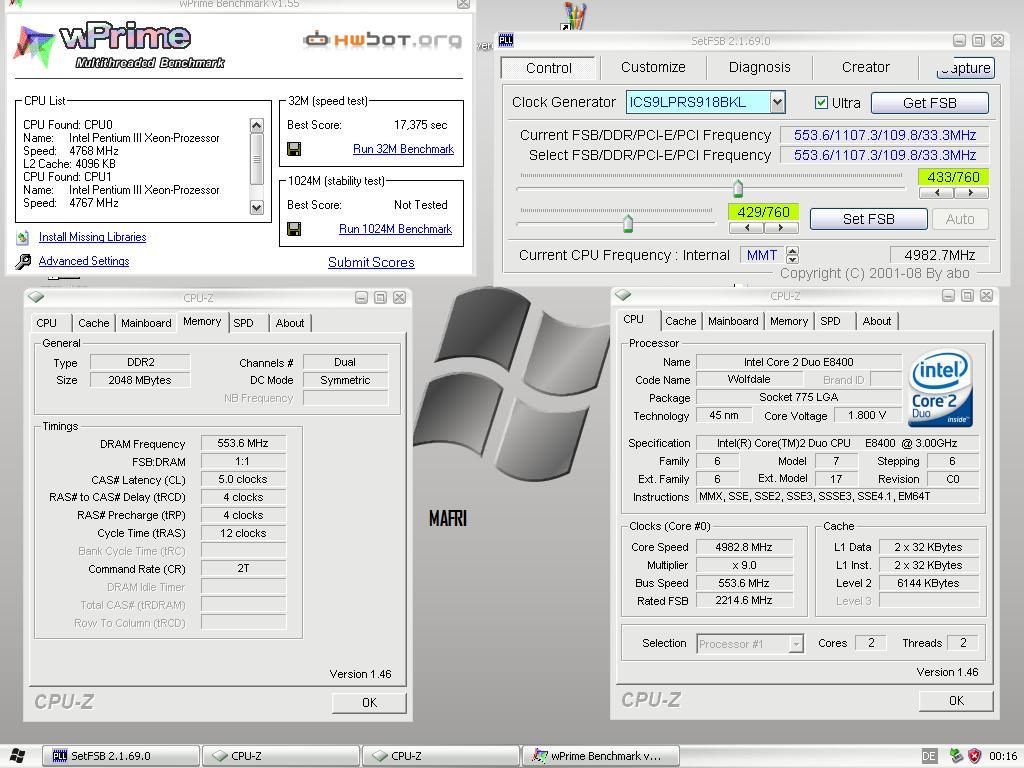Viewport: 1024px width, 768px height.
Task: Click the SetFSB PLL title bar icon
Action: [505, 40]
